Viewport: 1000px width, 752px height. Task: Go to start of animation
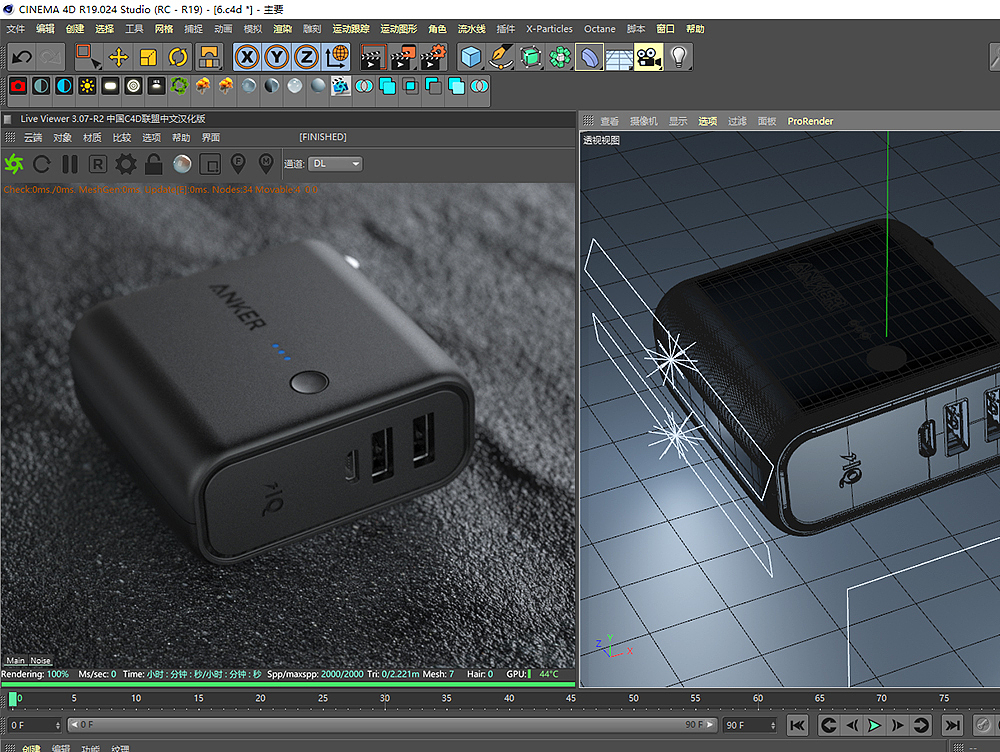[x=797, y=725]
